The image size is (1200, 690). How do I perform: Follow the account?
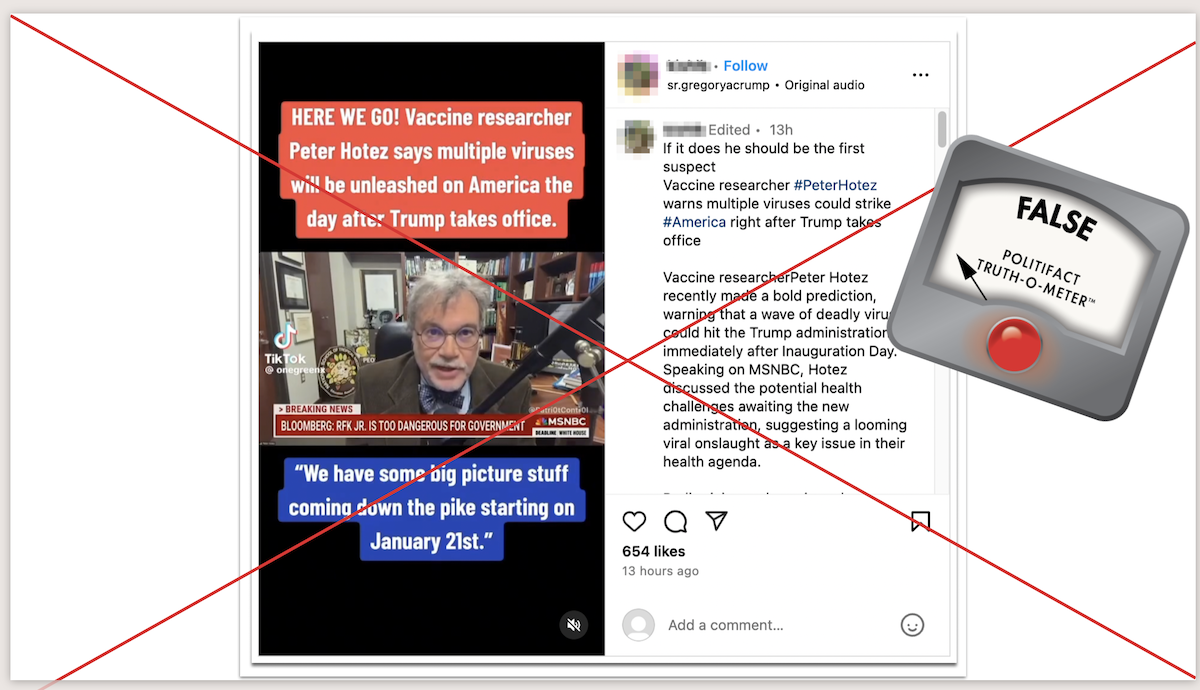pyautogui.click(x=746, y=66)
